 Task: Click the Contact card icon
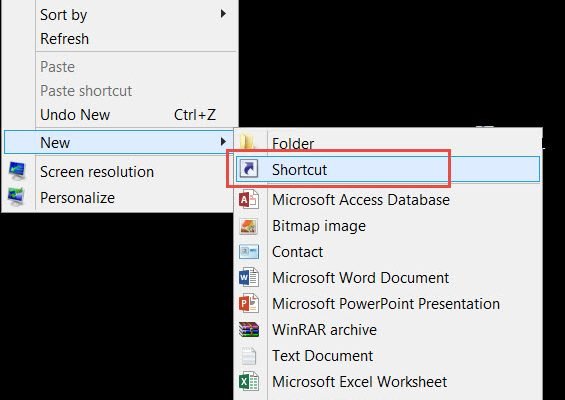(249, 252)
